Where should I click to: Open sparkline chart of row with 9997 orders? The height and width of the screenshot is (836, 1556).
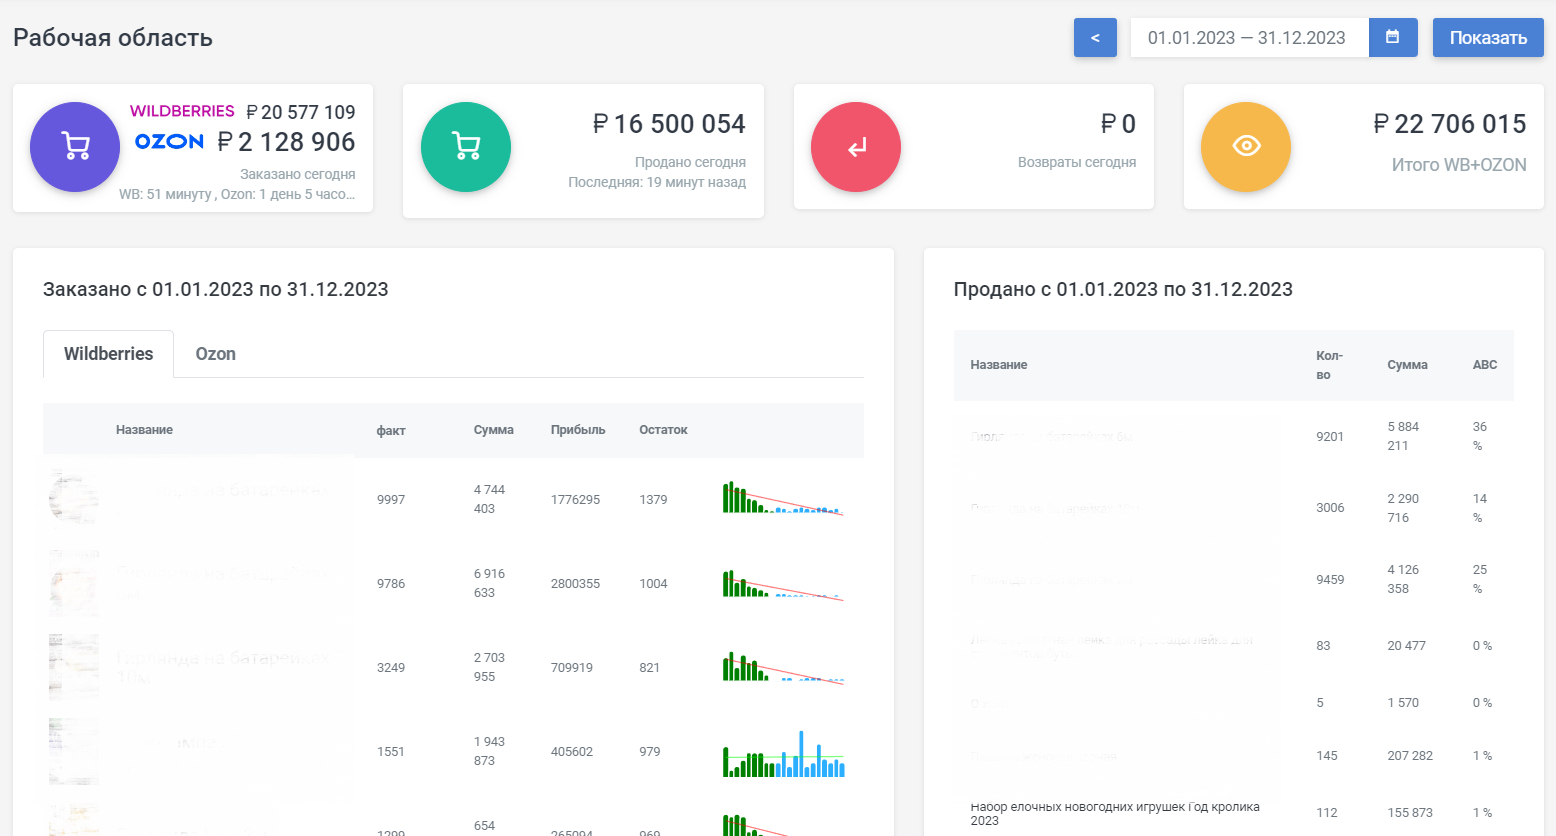point(783,498)
